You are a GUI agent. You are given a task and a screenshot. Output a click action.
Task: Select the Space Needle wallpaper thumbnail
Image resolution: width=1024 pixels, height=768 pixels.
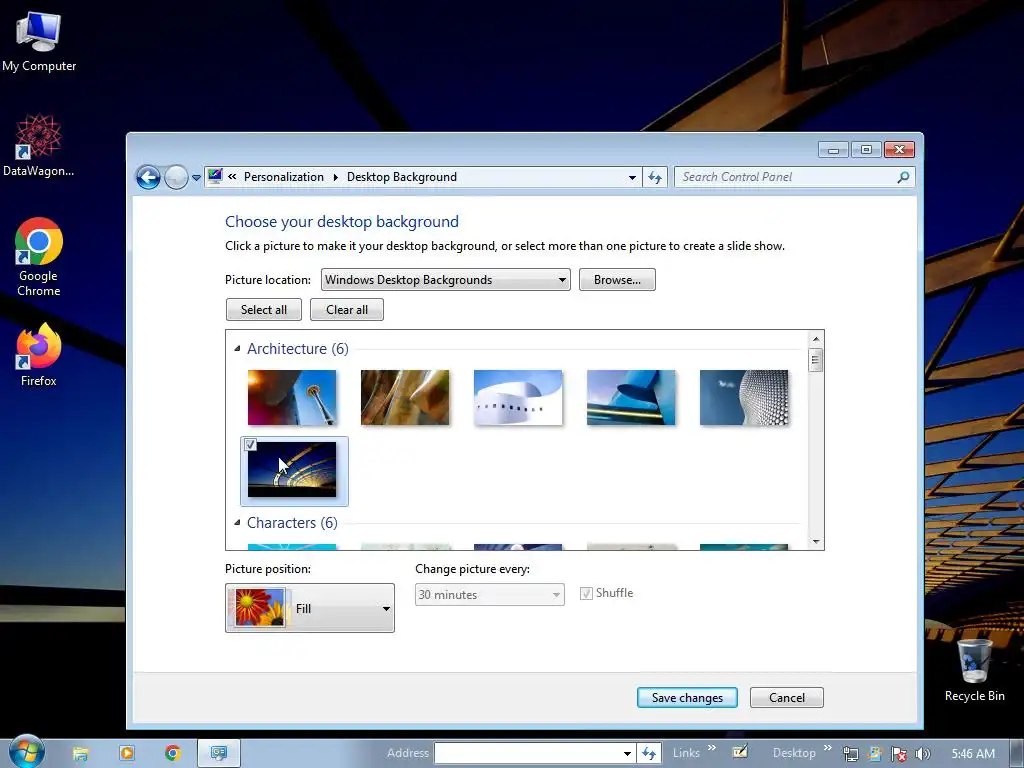click(x=292, y=398)
